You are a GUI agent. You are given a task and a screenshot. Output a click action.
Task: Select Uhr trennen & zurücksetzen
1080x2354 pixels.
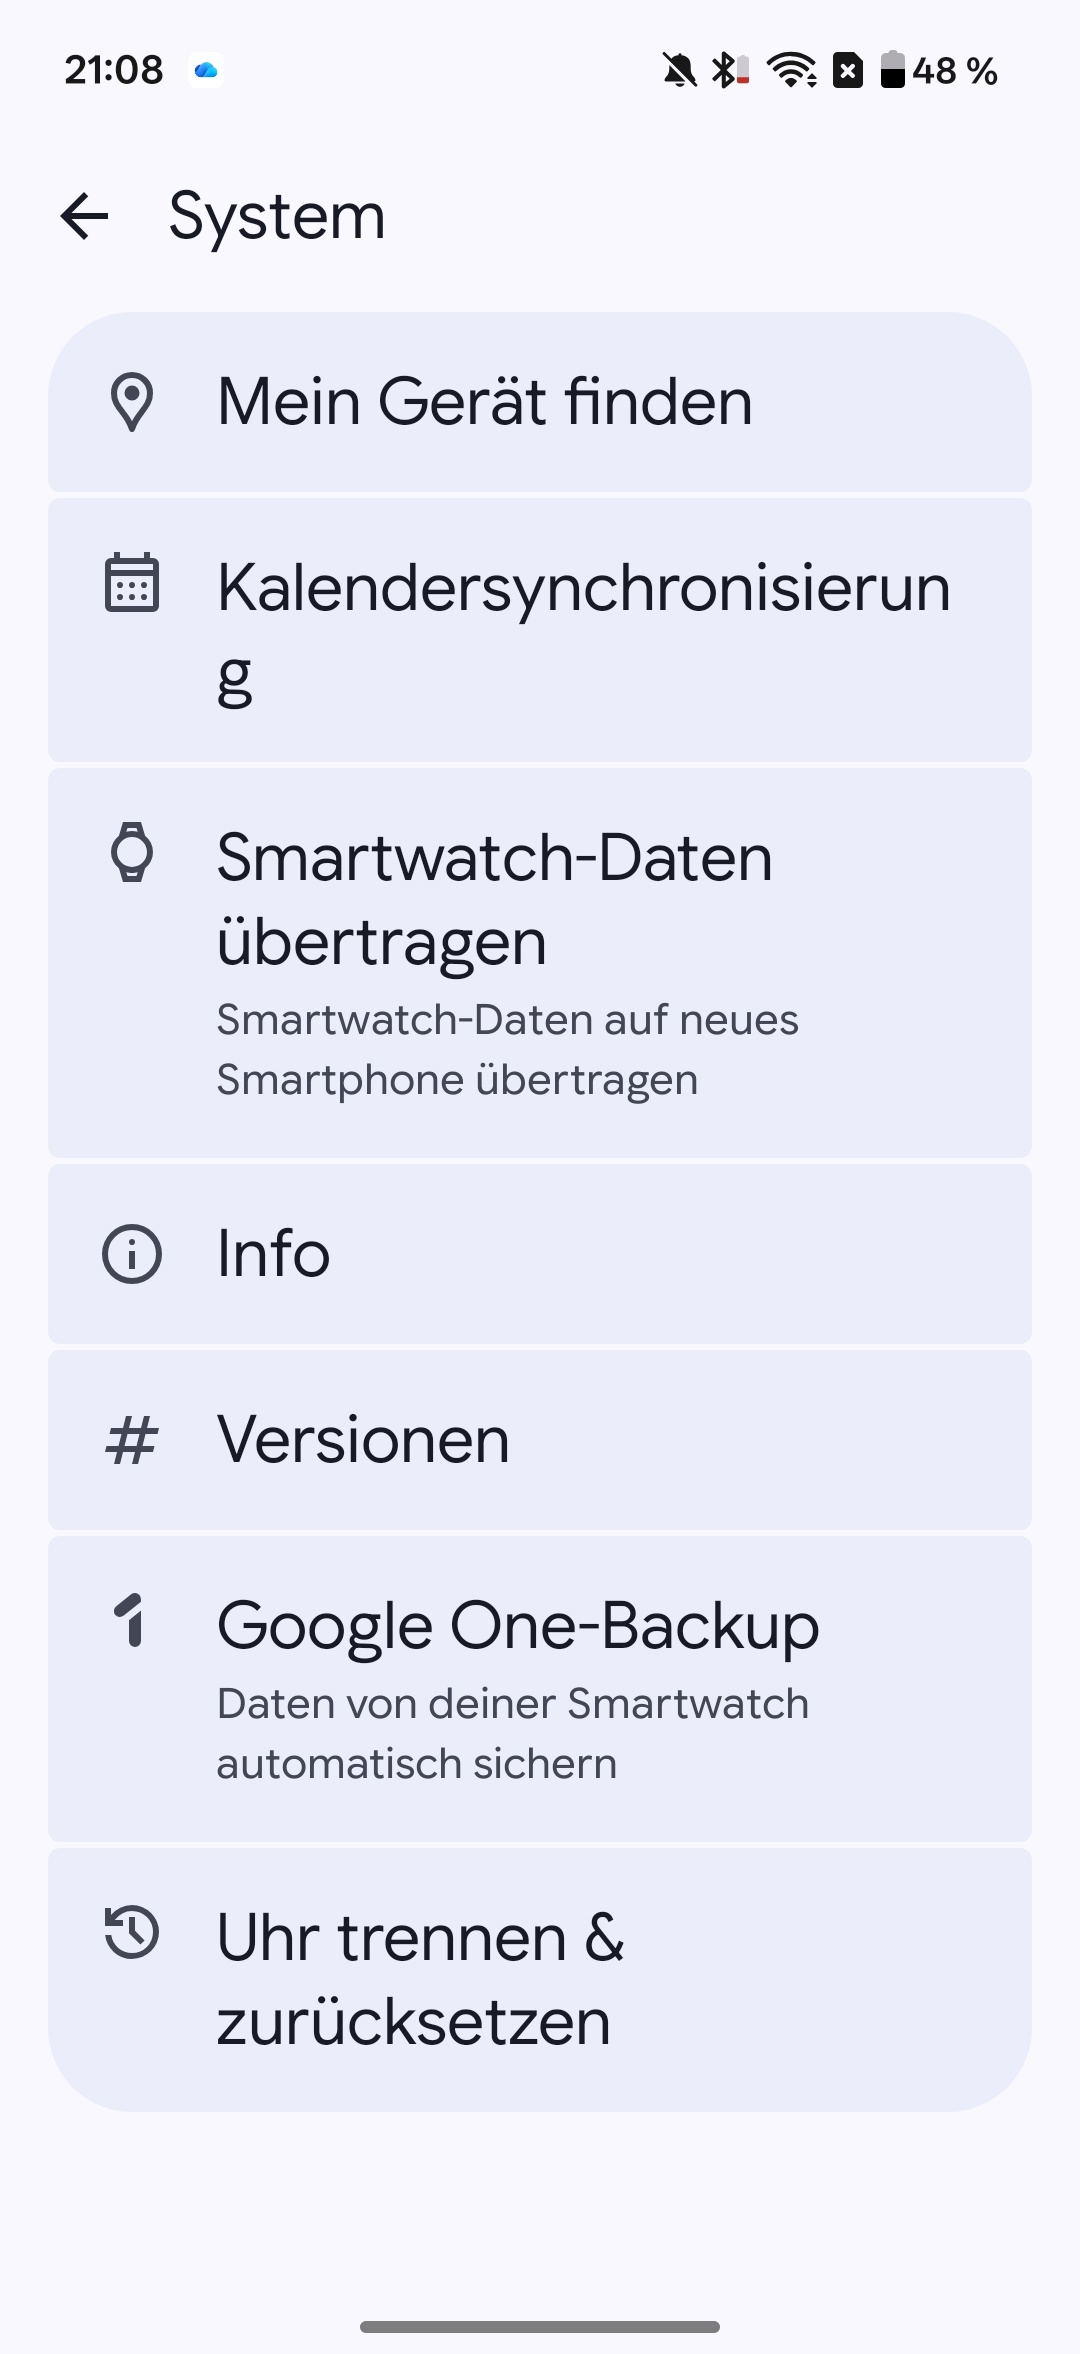(x=540, y=1980)
